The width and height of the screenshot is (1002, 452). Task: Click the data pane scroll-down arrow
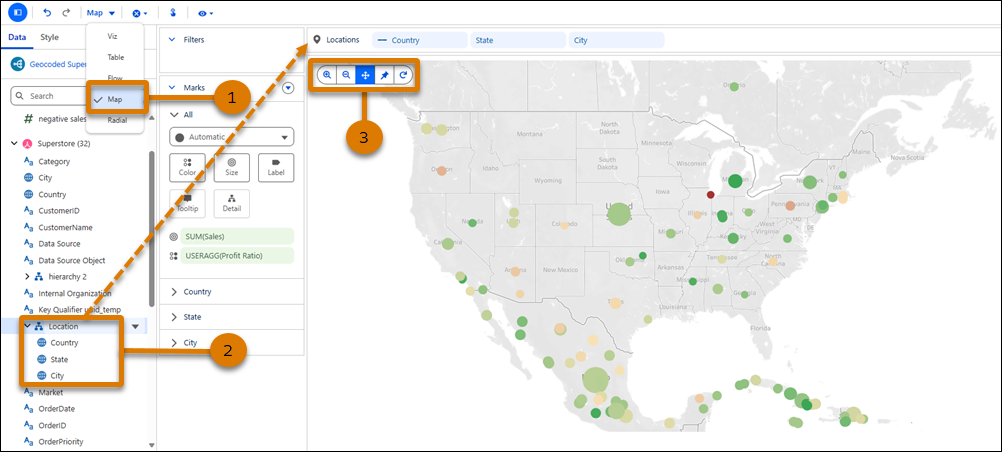(x=151, y=445)
